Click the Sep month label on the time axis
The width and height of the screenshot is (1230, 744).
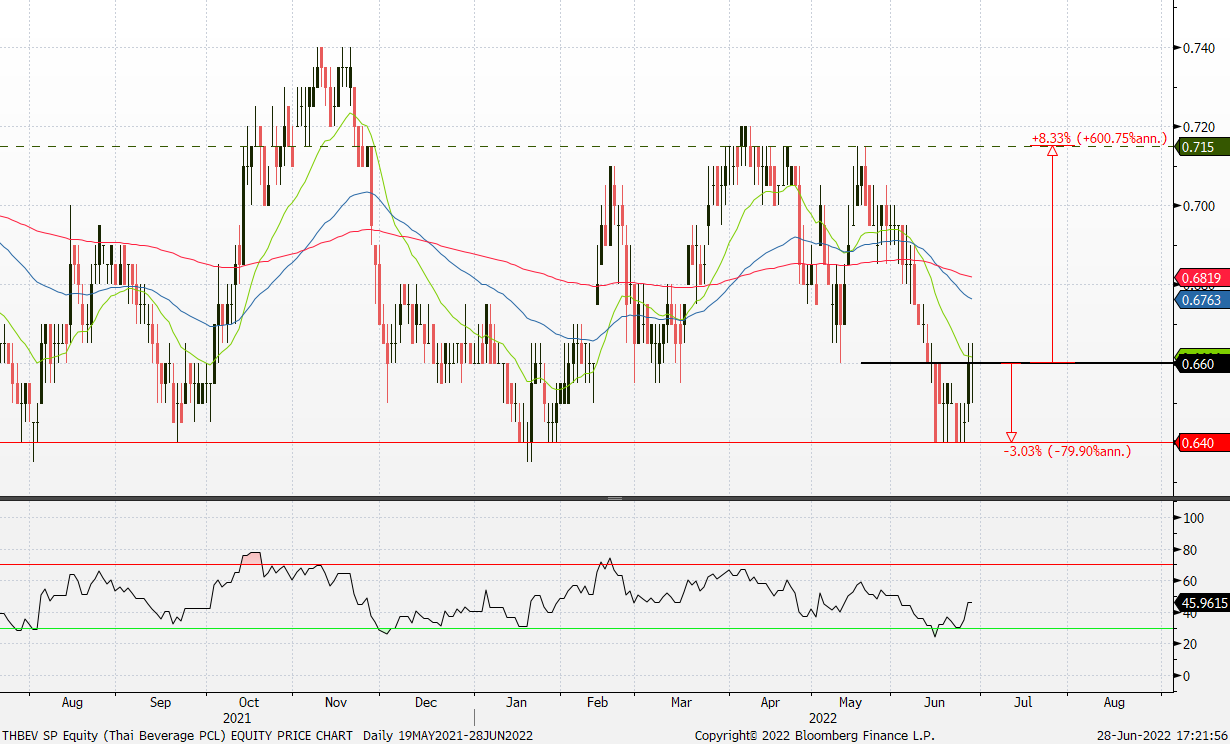(x=161, y=703)
